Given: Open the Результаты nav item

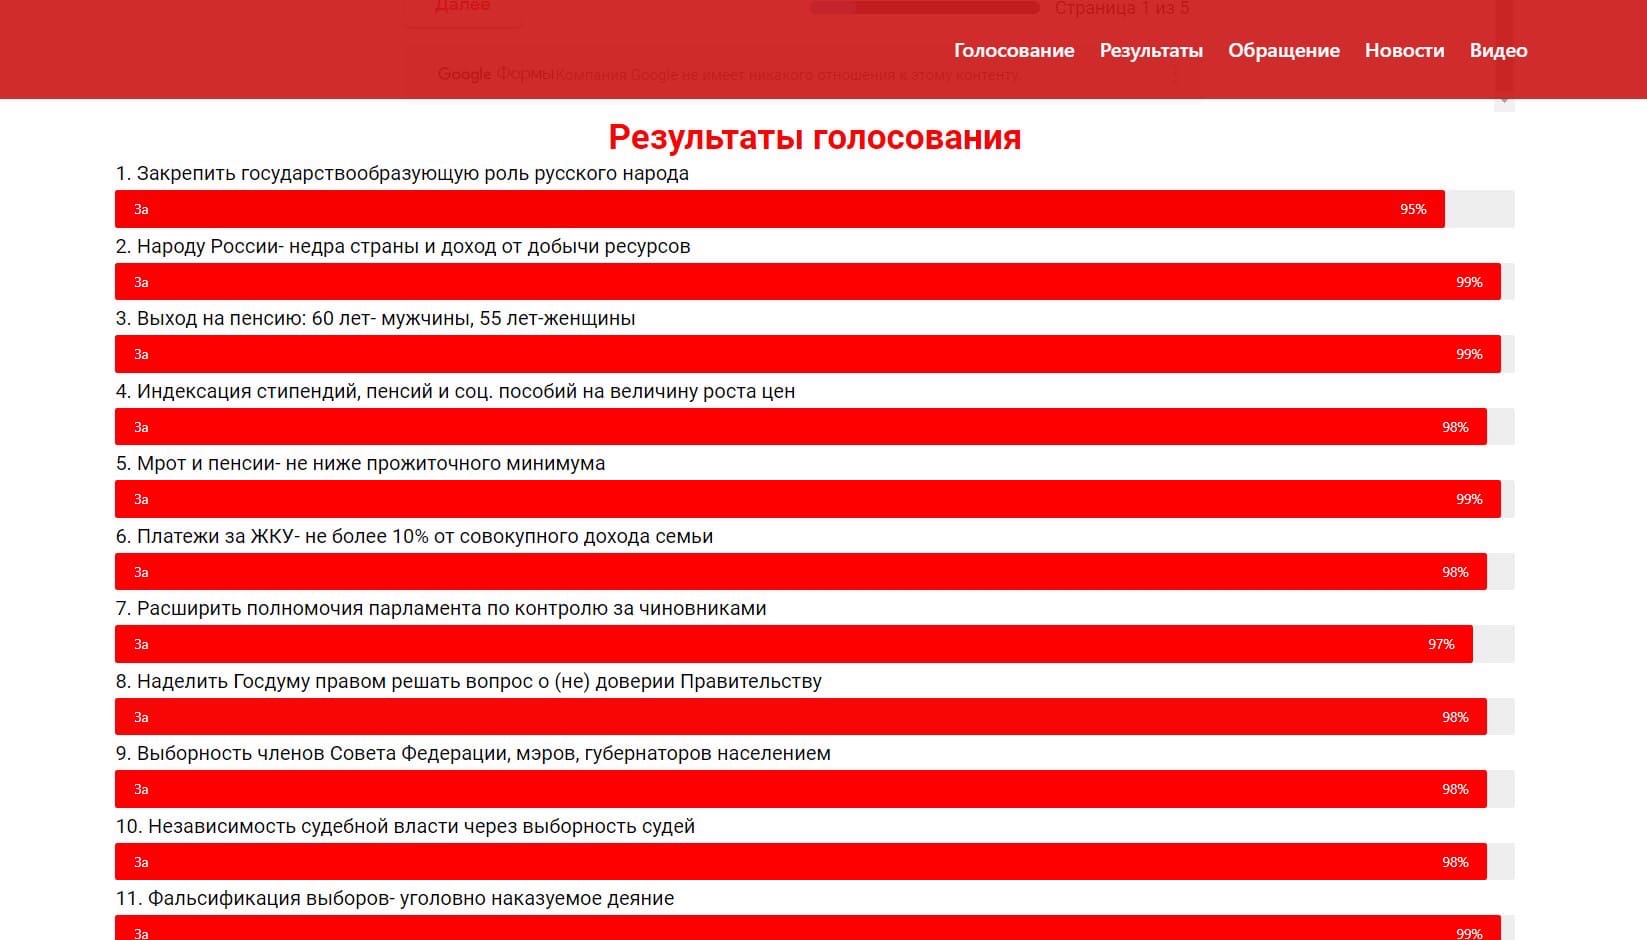Looking at the screenshot, I should click(1151, 50).
